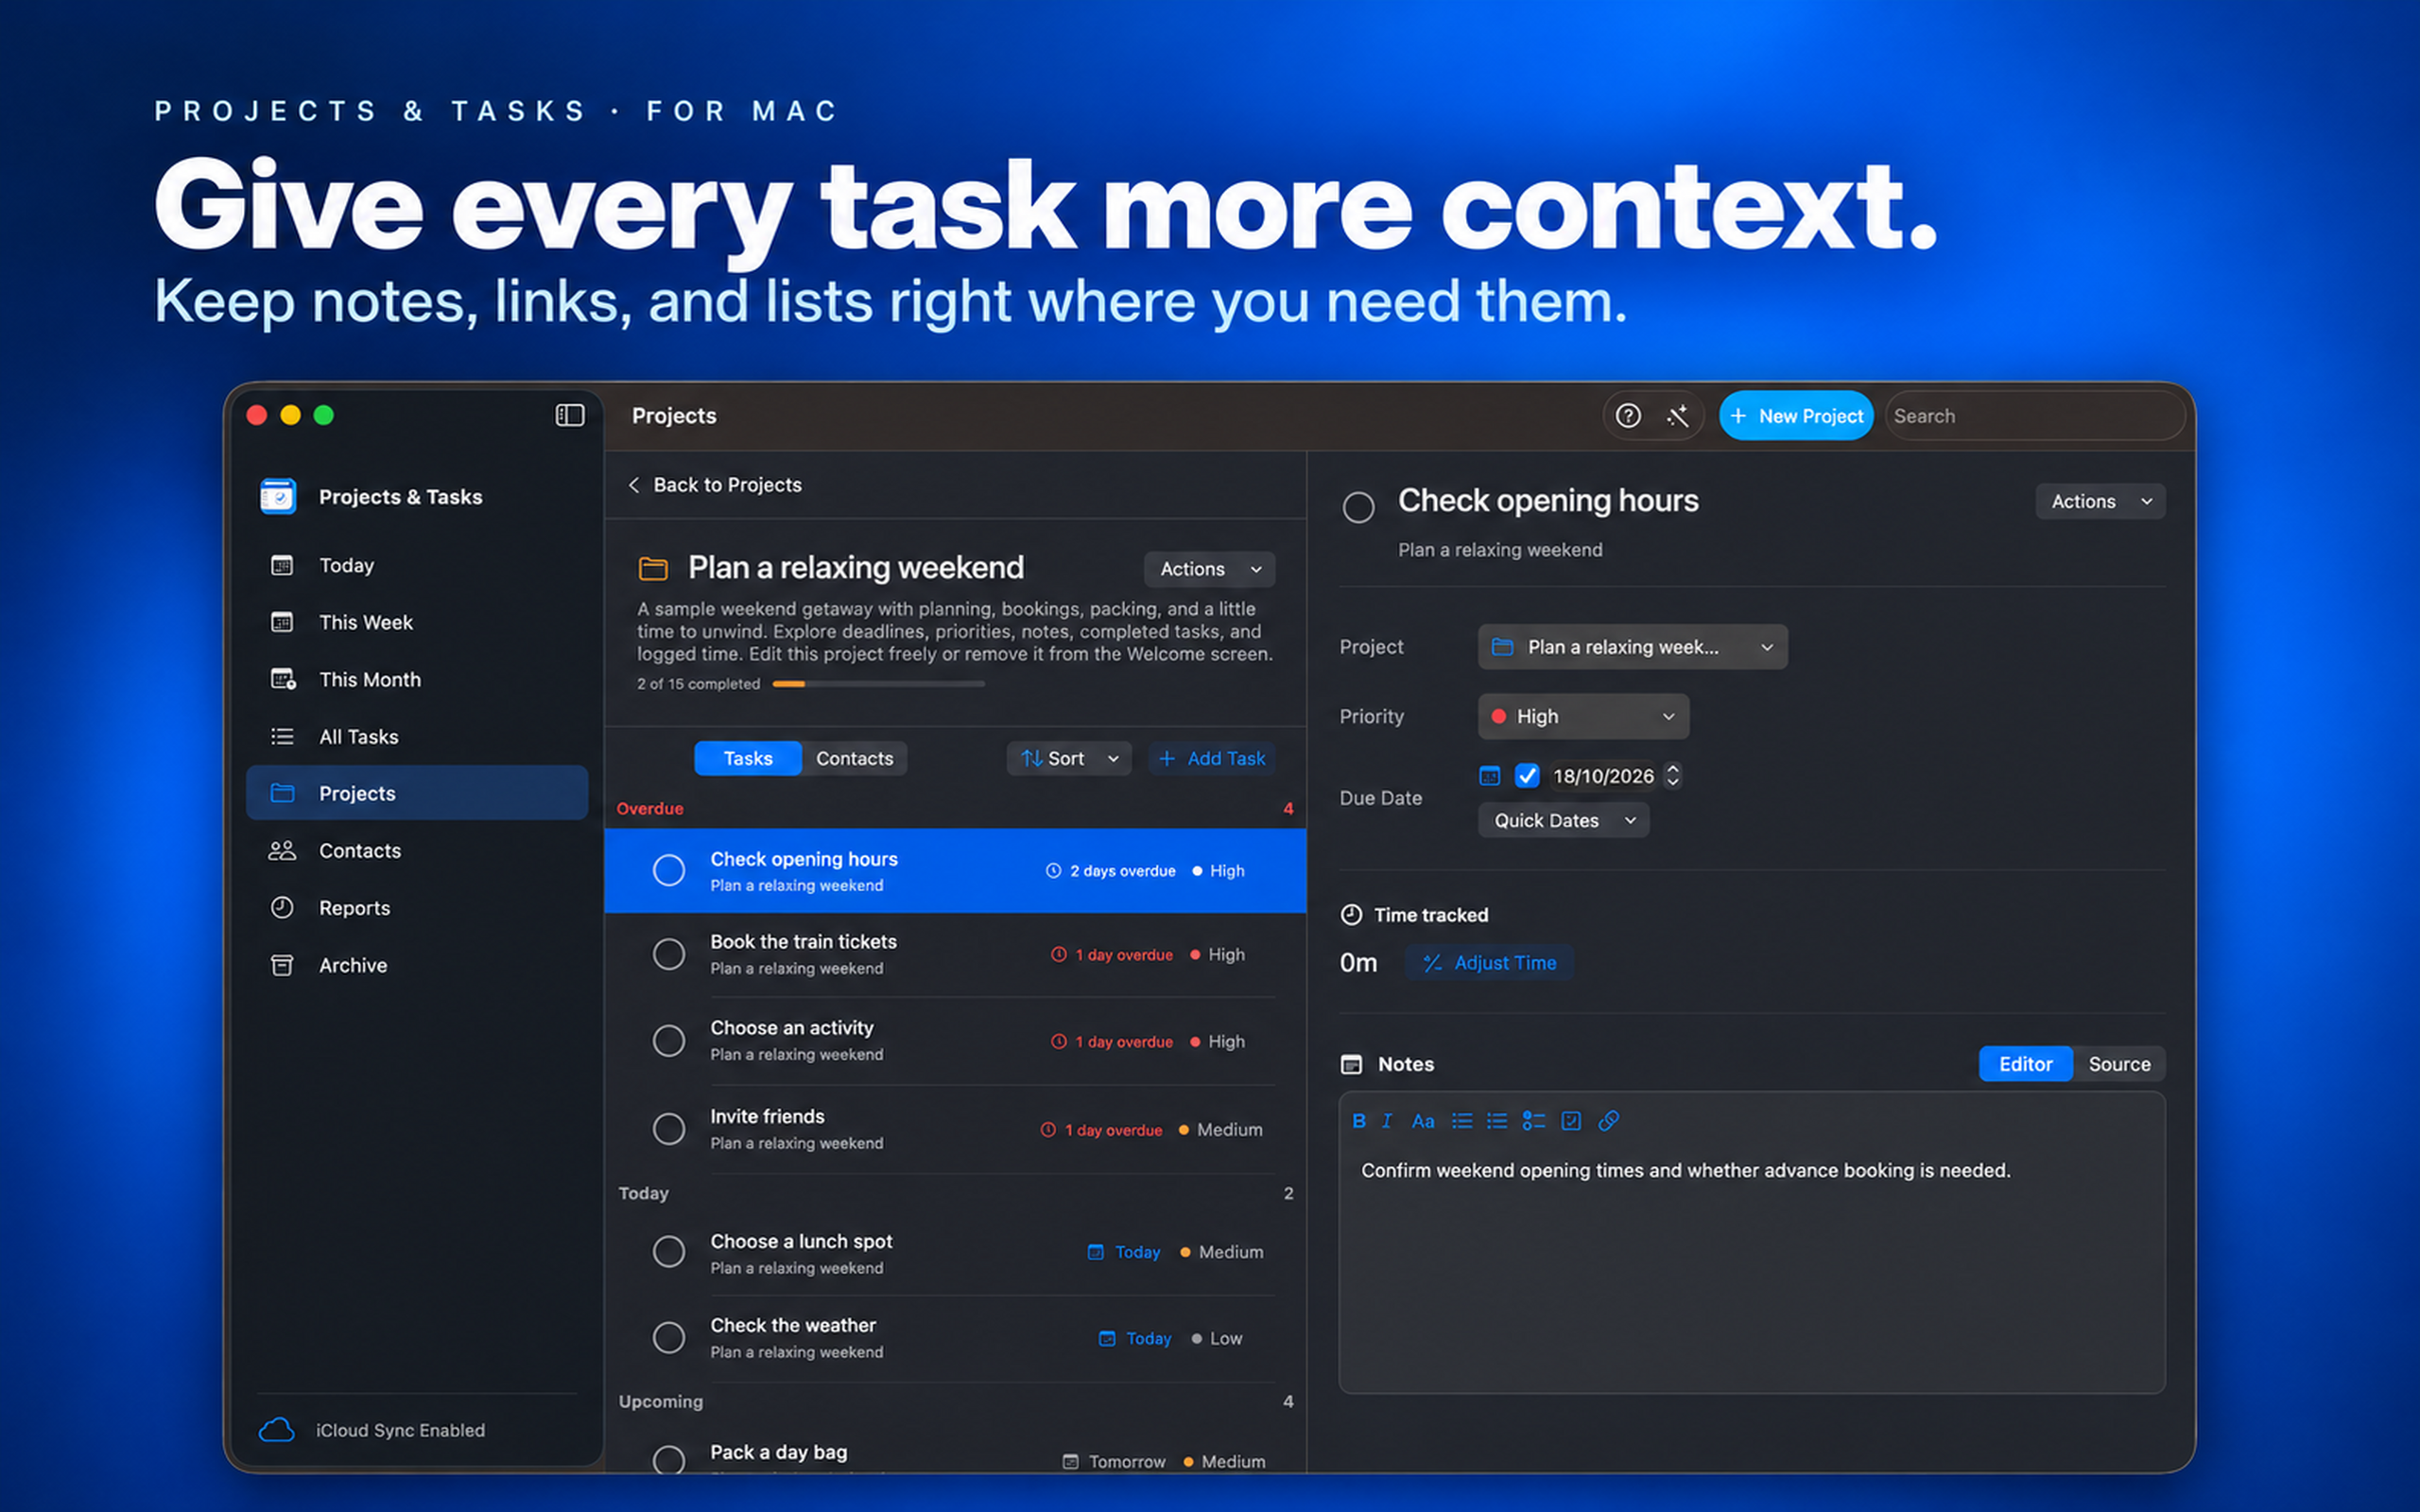The image size is (2420, 1512).
Task: Complete the Check the weather task
Action: pos(669,1338)
